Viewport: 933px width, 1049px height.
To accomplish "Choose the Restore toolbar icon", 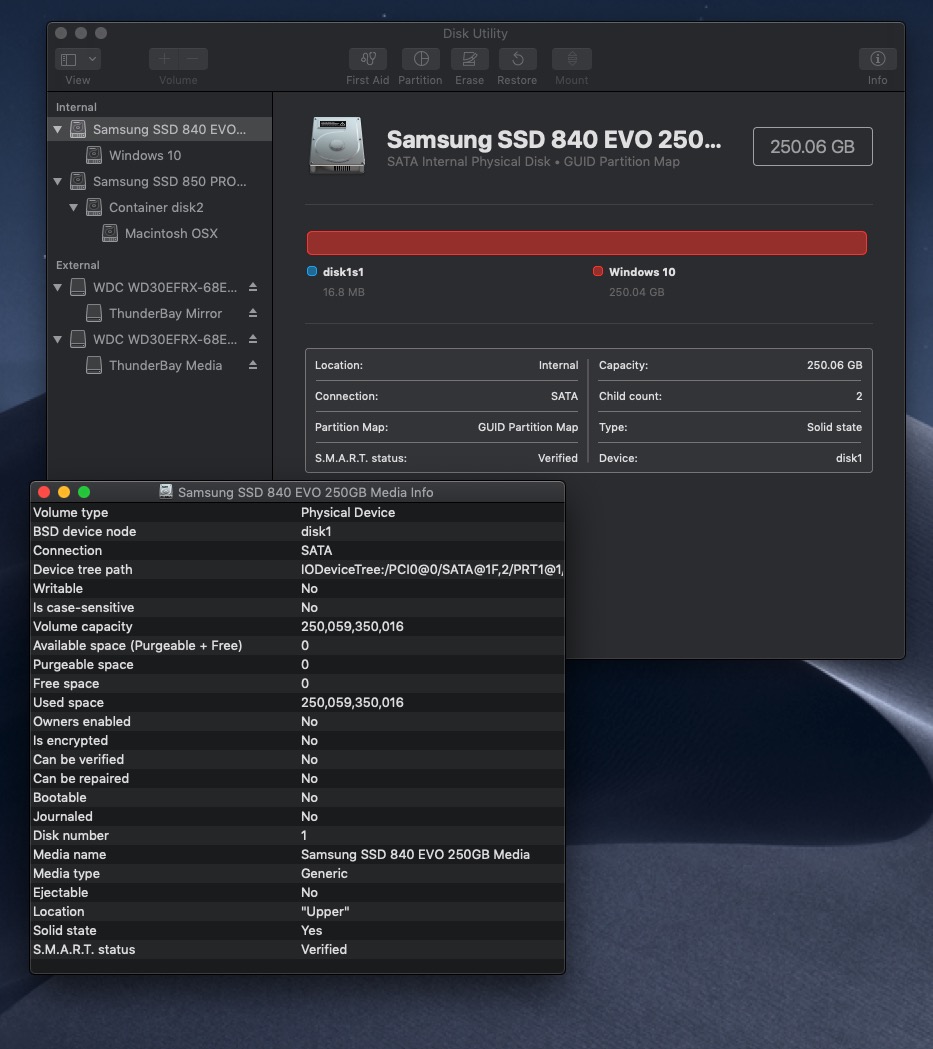I will tap(517, 60).
